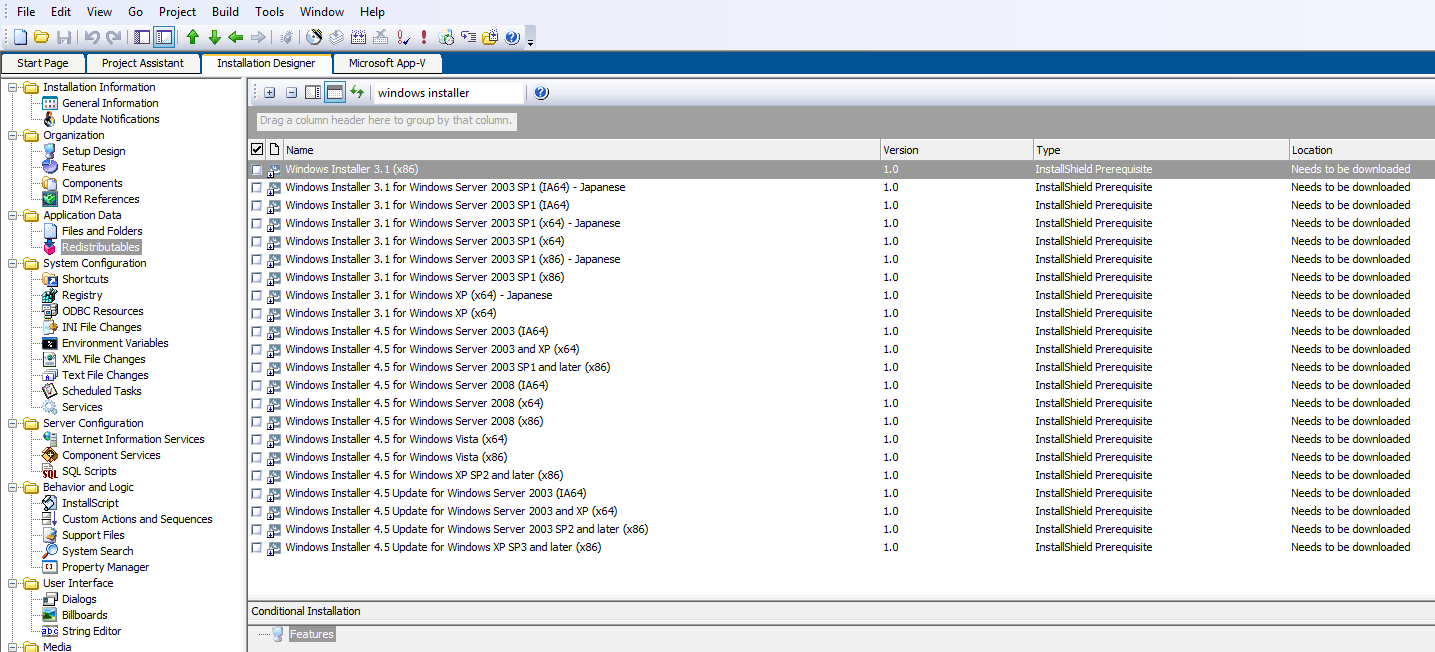Refresh redistributables with green arrows icon
Screen dimensions: 1435x652
357,93
